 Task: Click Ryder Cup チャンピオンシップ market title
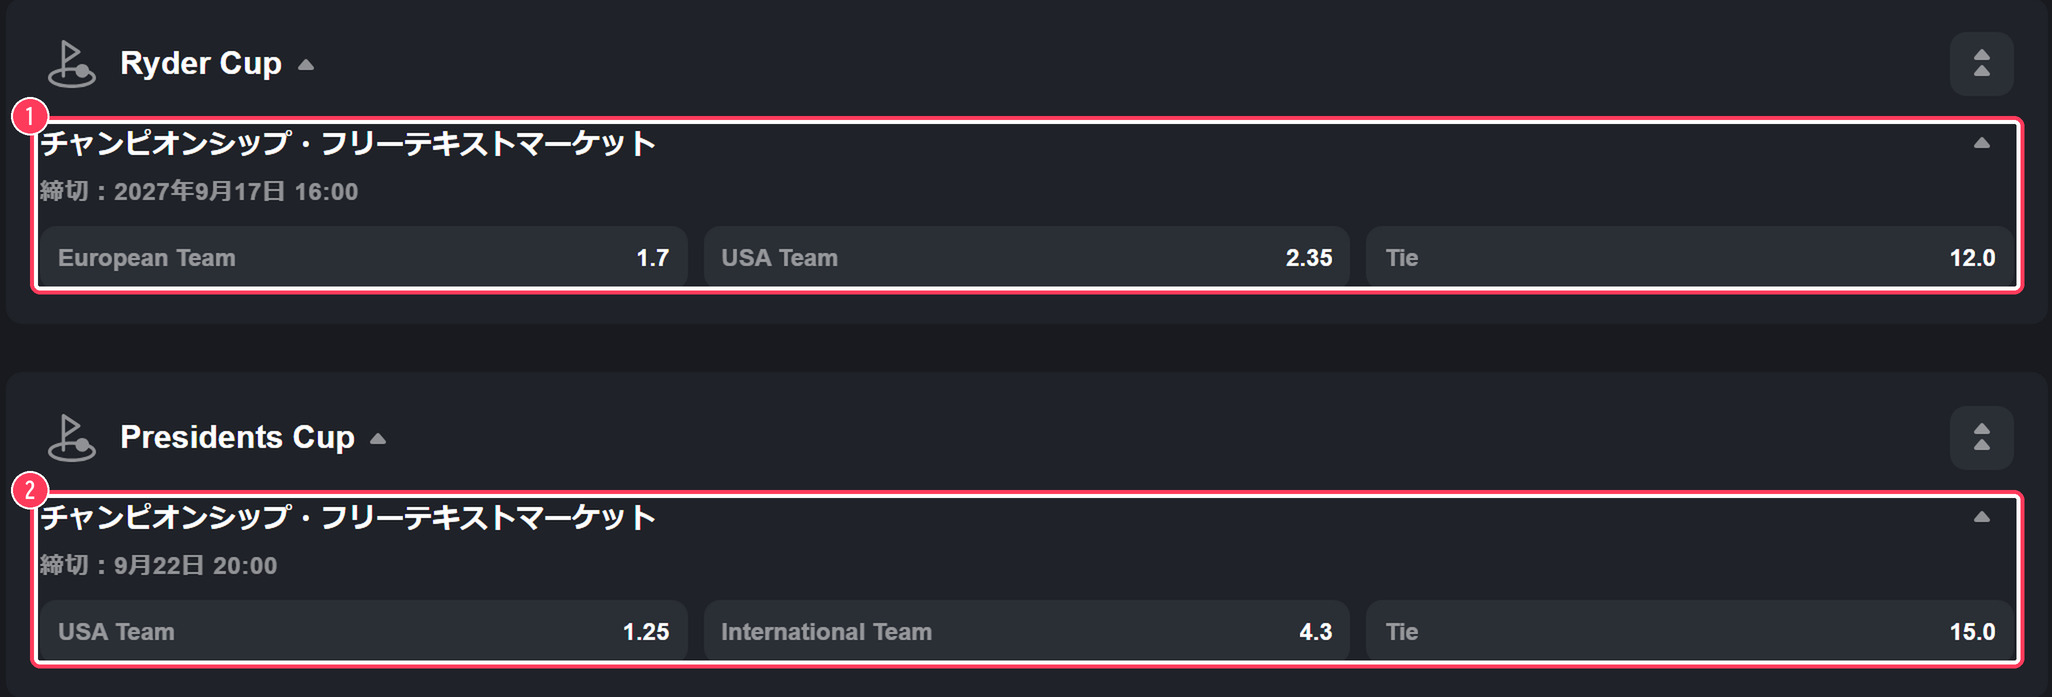(x=348, y=144)
